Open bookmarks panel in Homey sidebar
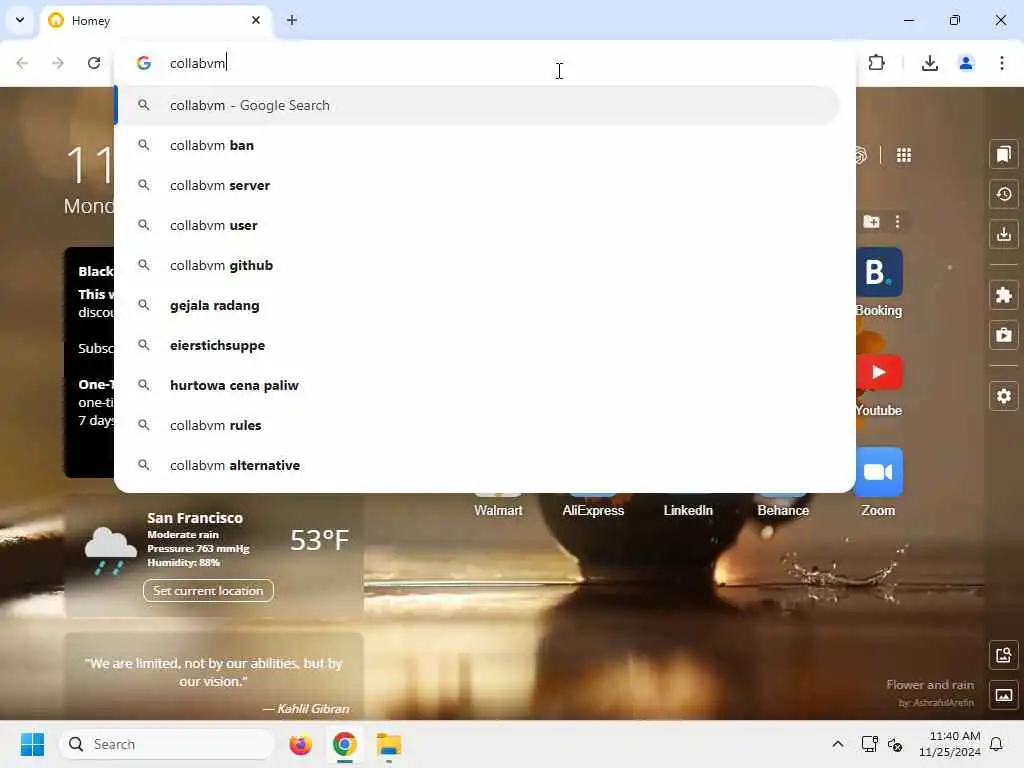Image resolution: width=1024 pixels, height=768 pixels. click(1004, 154)
